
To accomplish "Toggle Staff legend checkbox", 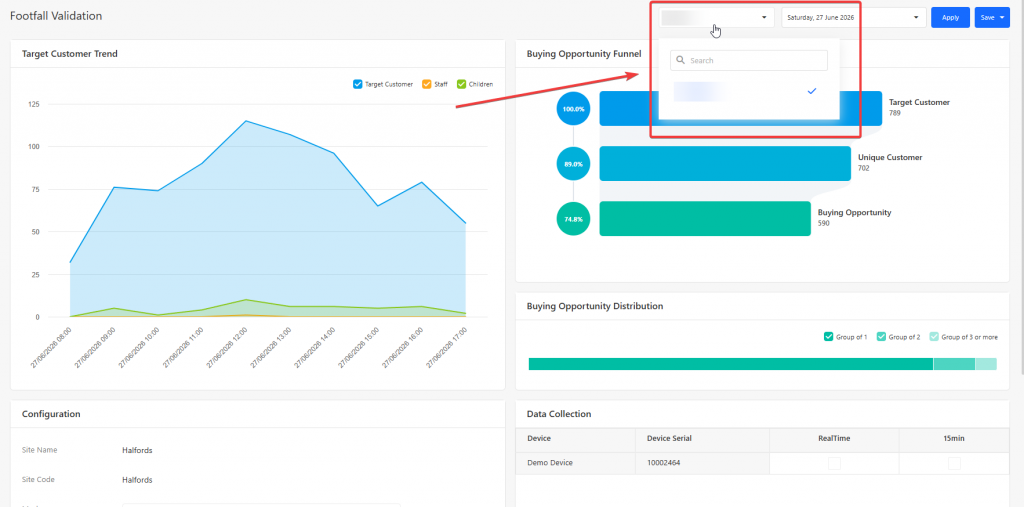I will coord(426,84).
